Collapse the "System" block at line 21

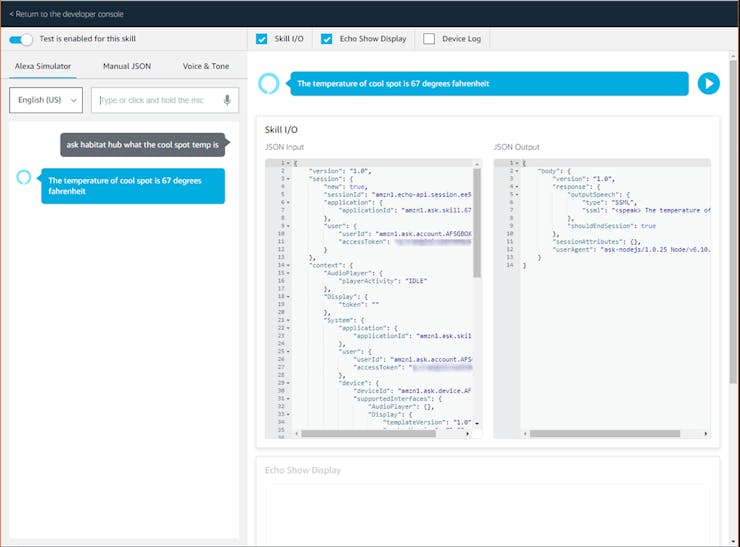tap(288, 320)
